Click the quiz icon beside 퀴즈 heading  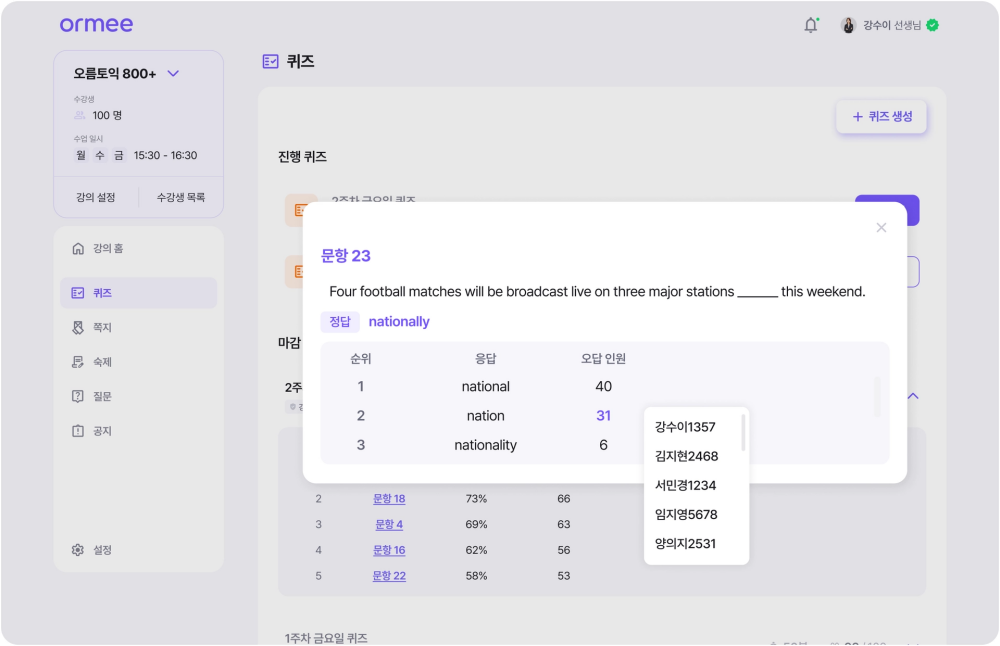tap(270, 61)
